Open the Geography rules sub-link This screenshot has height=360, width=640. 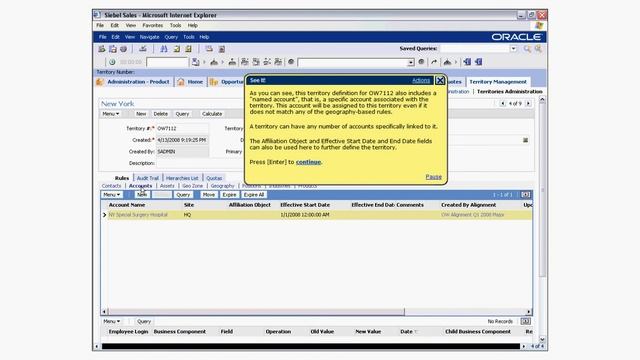222,186
